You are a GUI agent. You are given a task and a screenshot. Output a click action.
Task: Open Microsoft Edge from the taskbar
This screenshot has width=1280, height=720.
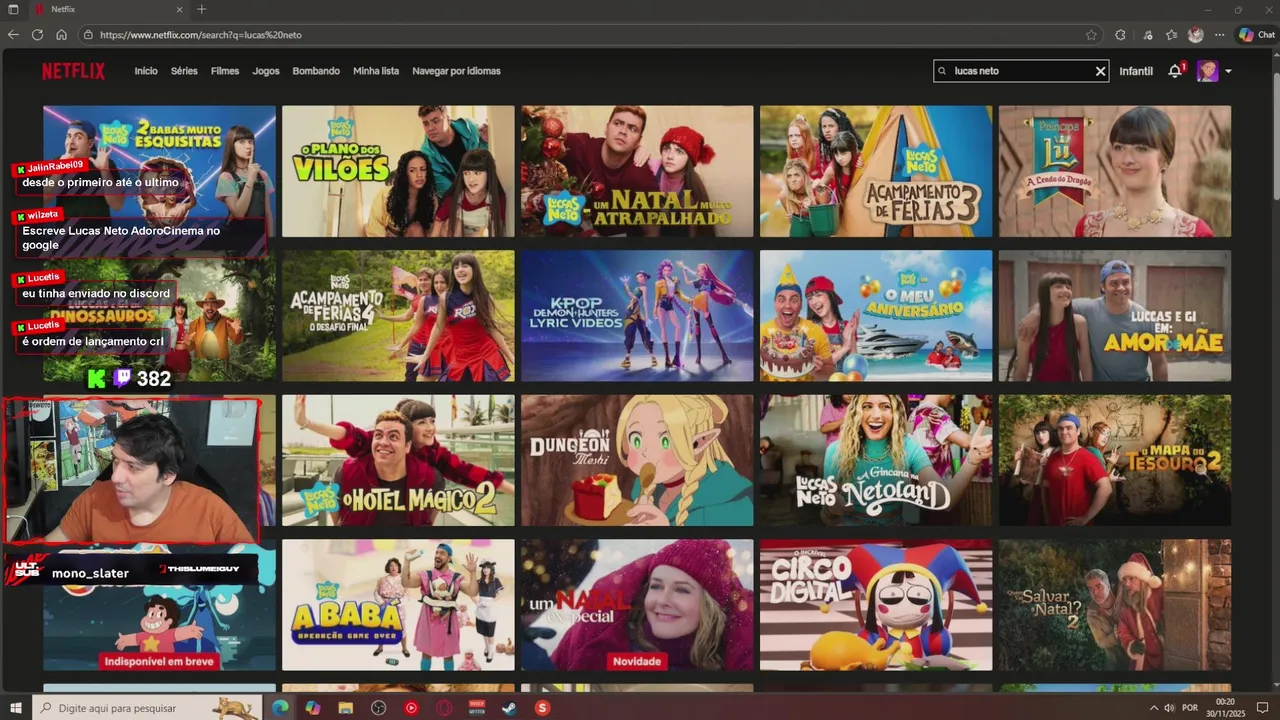(280, 708)
